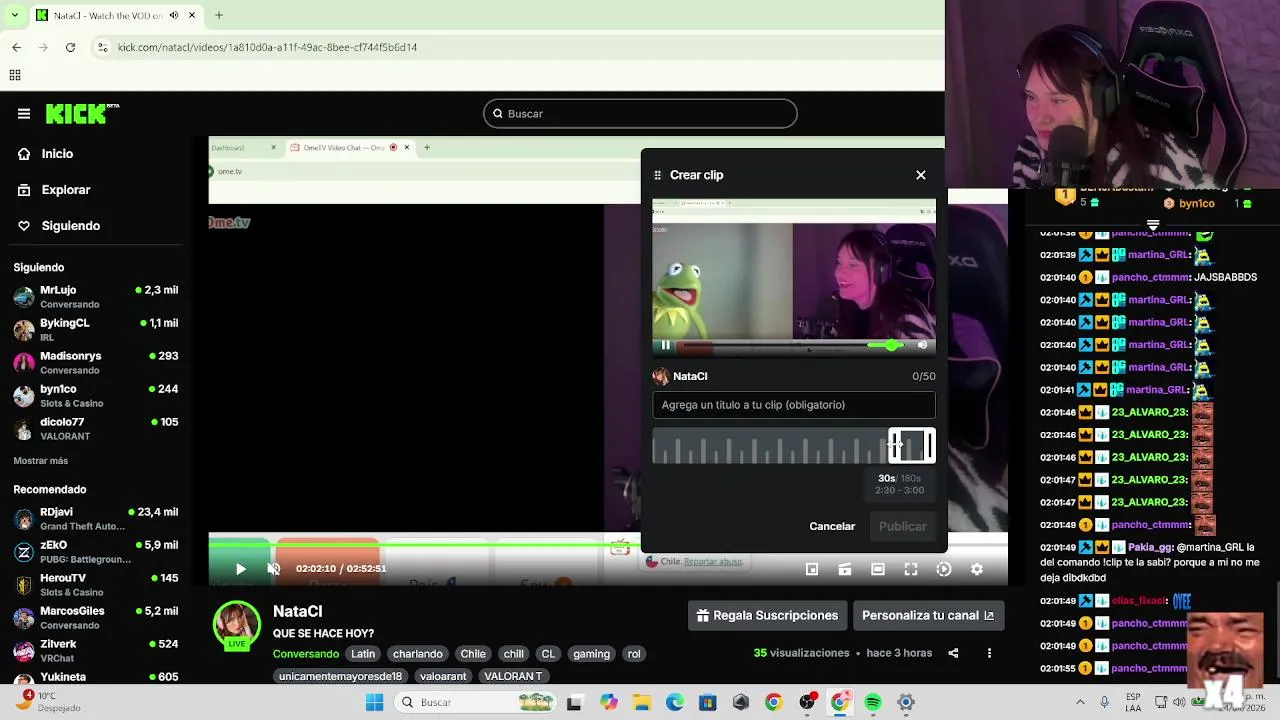Open BykingCL's followed channel

tap(96, 330)
